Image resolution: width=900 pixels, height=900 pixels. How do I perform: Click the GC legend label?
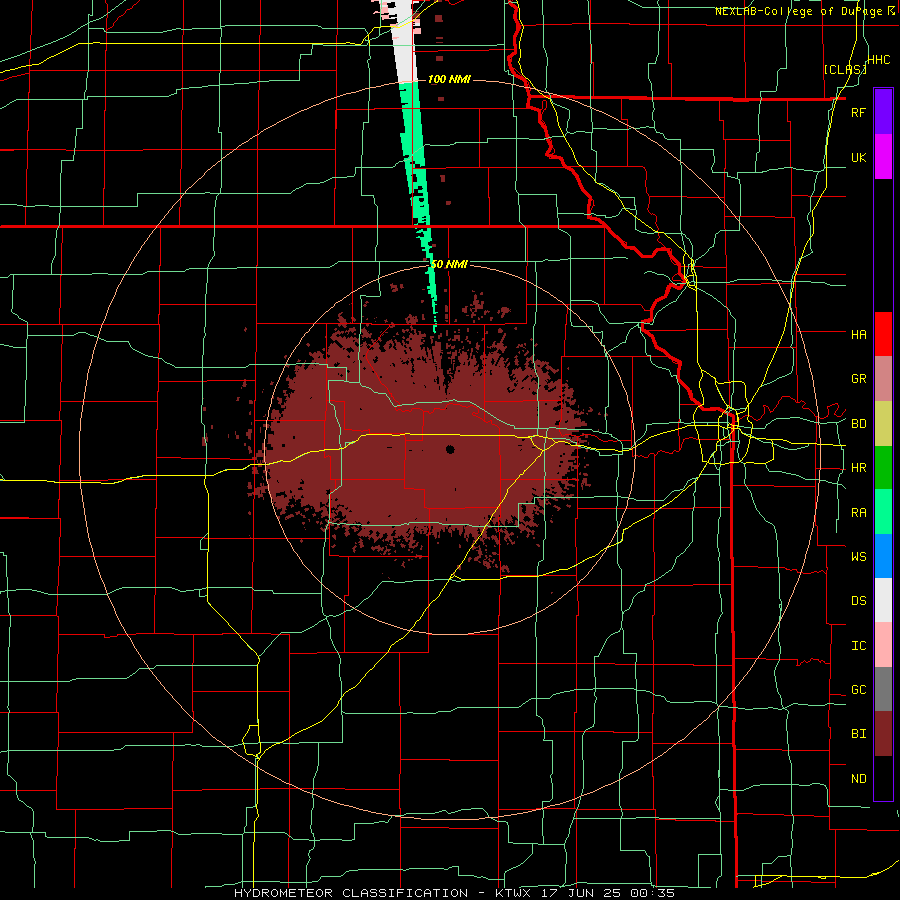tap(858, 690)
